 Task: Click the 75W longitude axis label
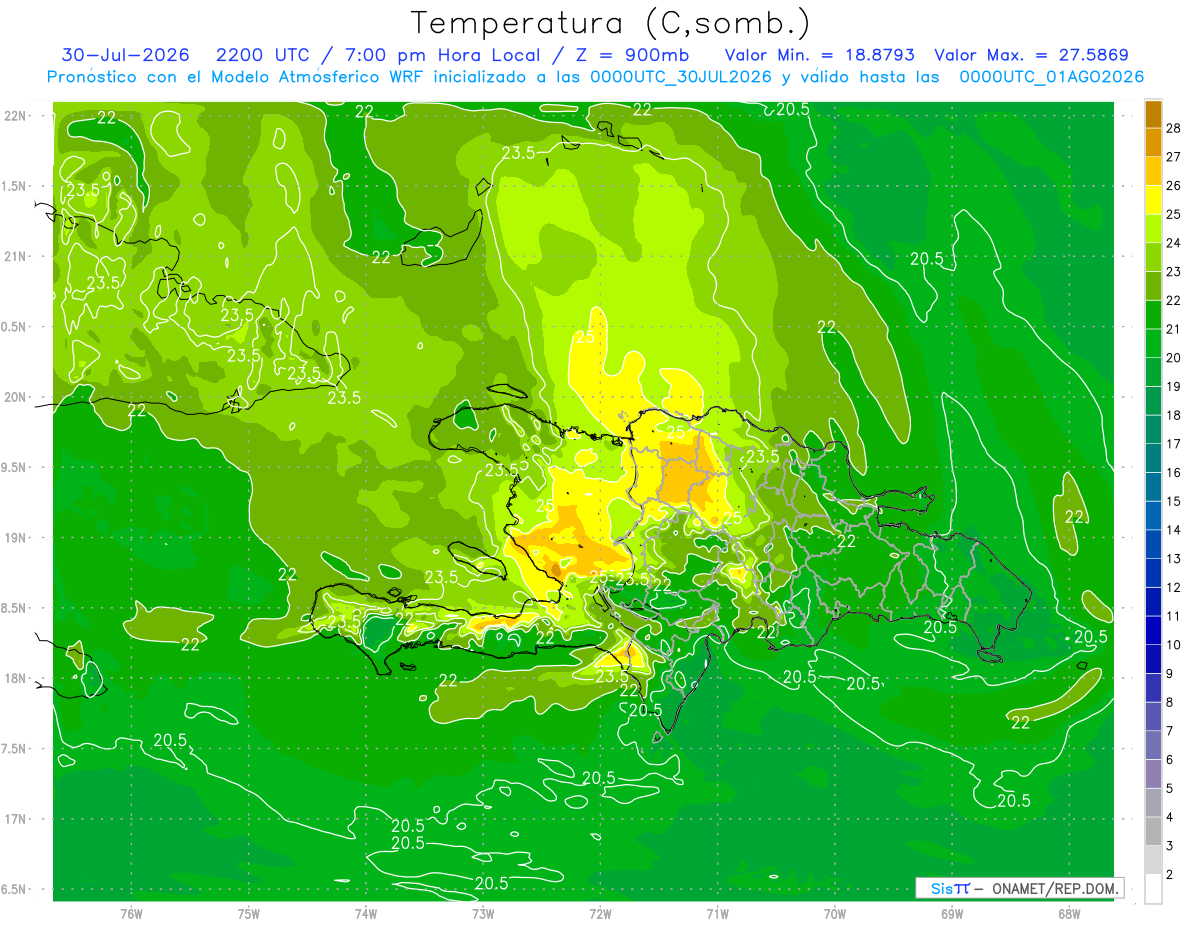pos(249,914)
